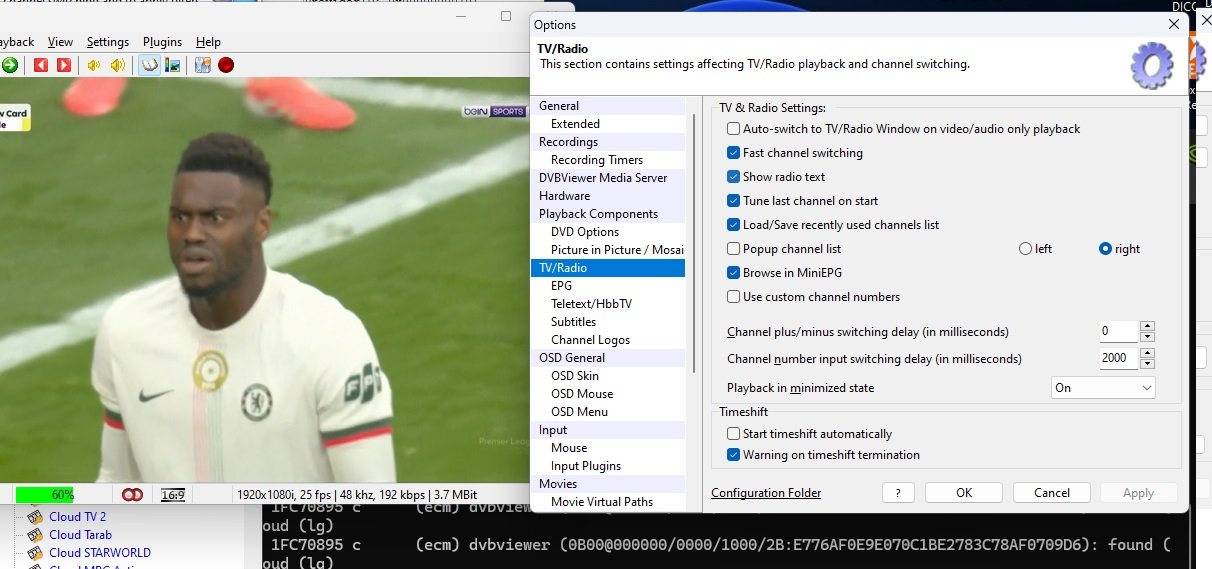Screen dimensions: 1212x569
Task: Select Recordings options page
Action: coord(568,142)
